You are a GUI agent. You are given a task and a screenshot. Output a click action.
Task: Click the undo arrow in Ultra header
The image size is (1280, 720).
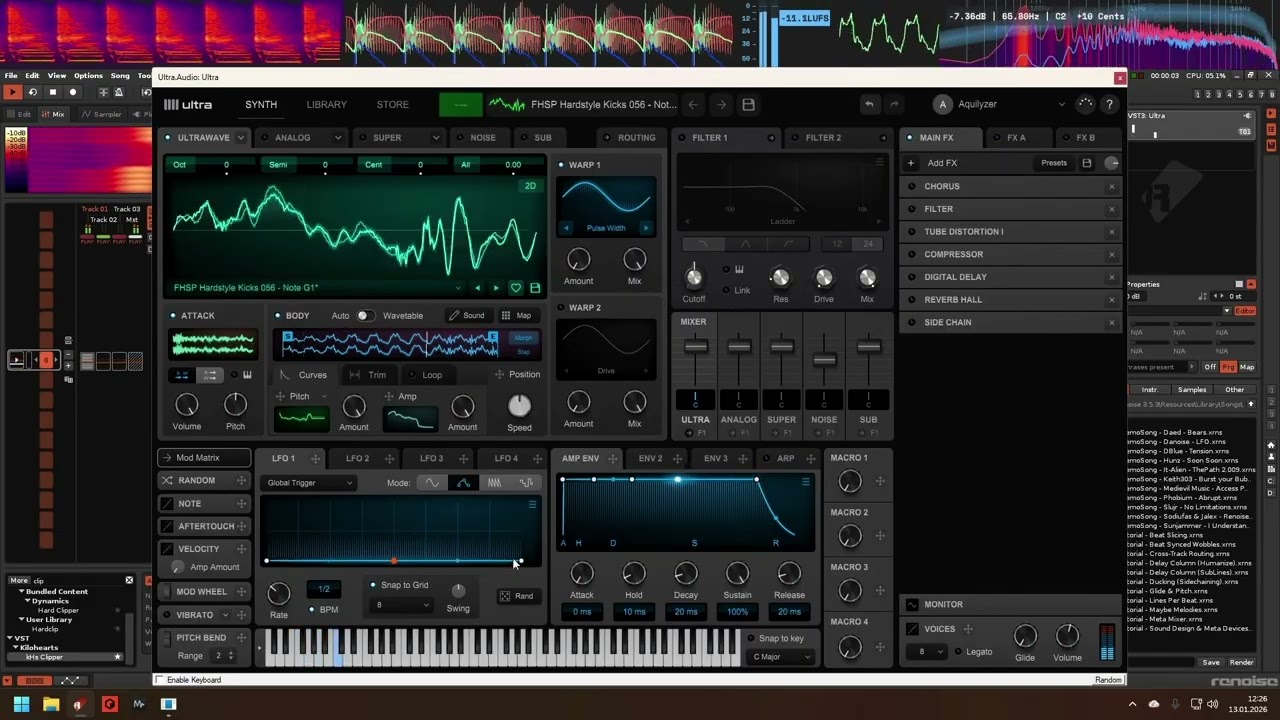869,104
